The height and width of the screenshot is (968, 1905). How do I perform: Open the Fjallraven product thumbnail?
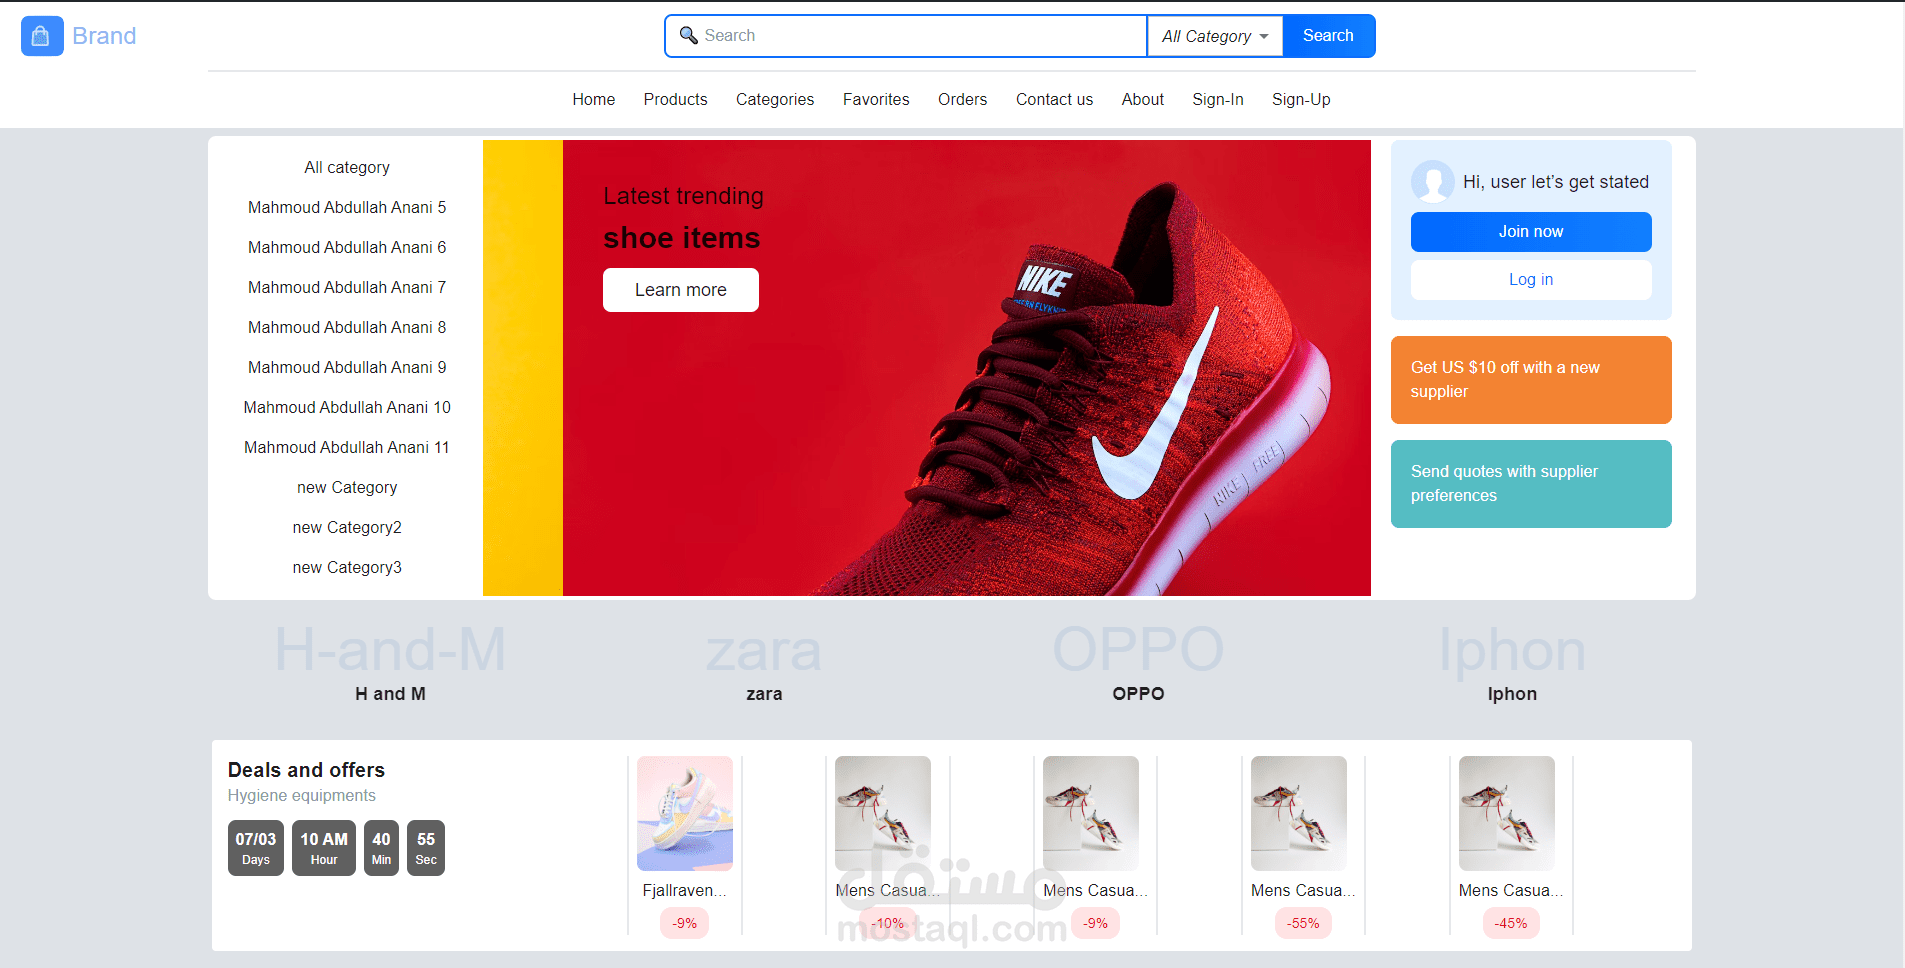click(x=685, y=814)
